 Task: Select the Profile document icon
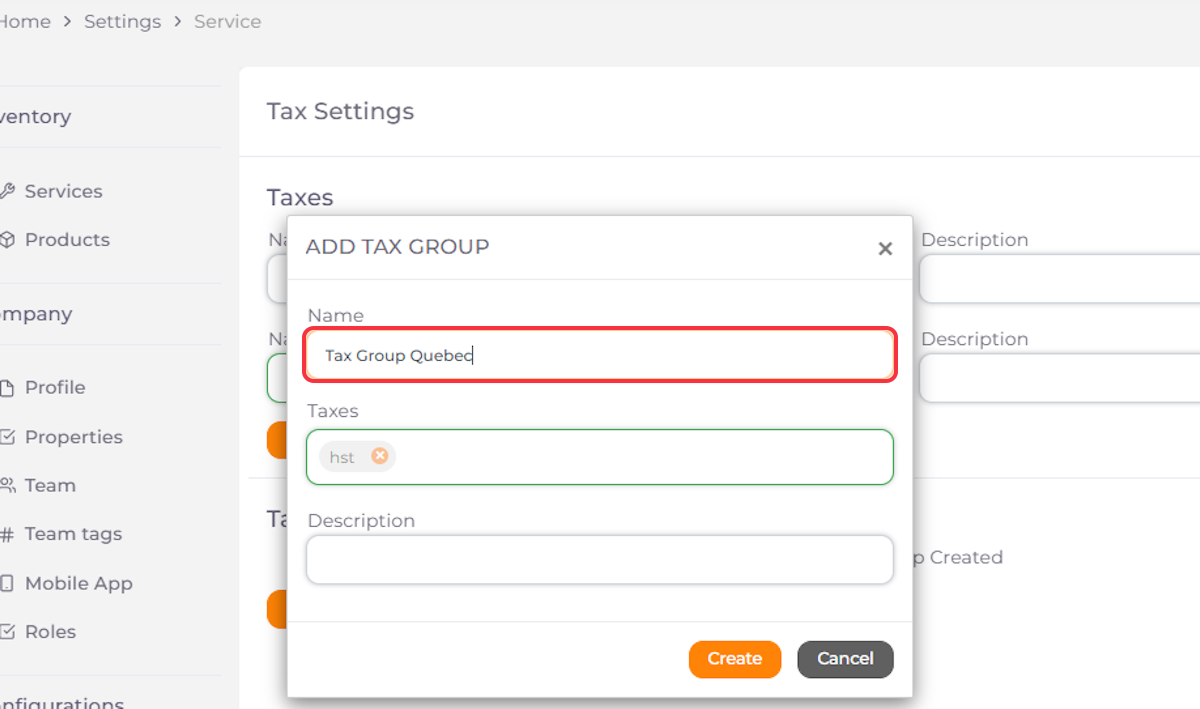(x=7, y=388)
